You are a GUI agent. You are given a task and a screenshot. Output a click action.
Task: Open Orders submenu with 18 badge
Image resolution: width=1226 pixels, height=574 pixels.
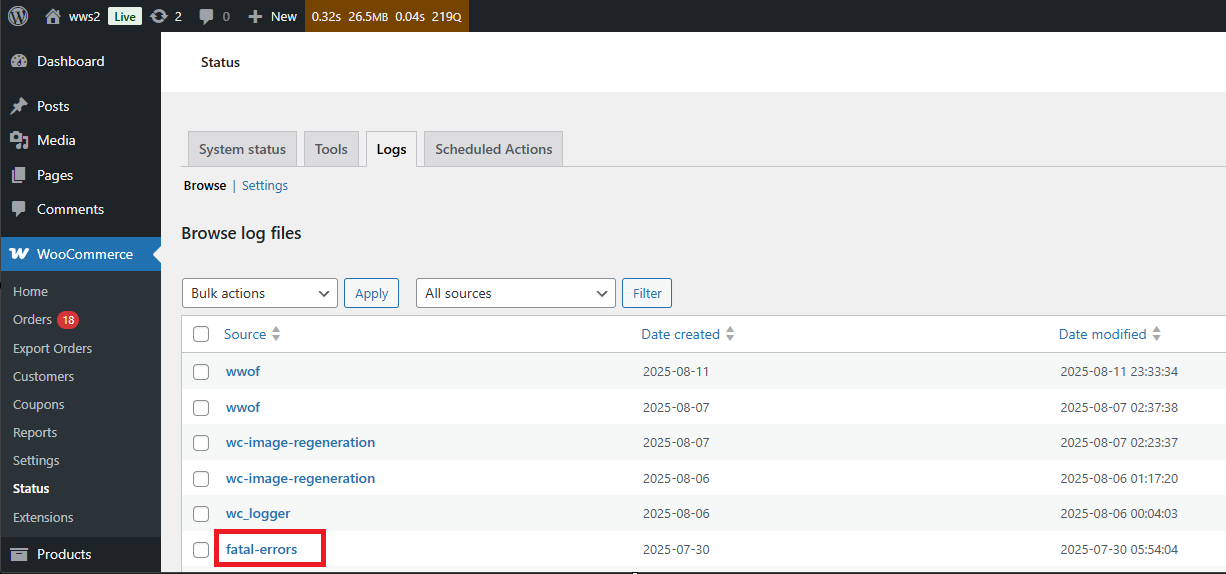pyautogui.click(x=45, y=320)
